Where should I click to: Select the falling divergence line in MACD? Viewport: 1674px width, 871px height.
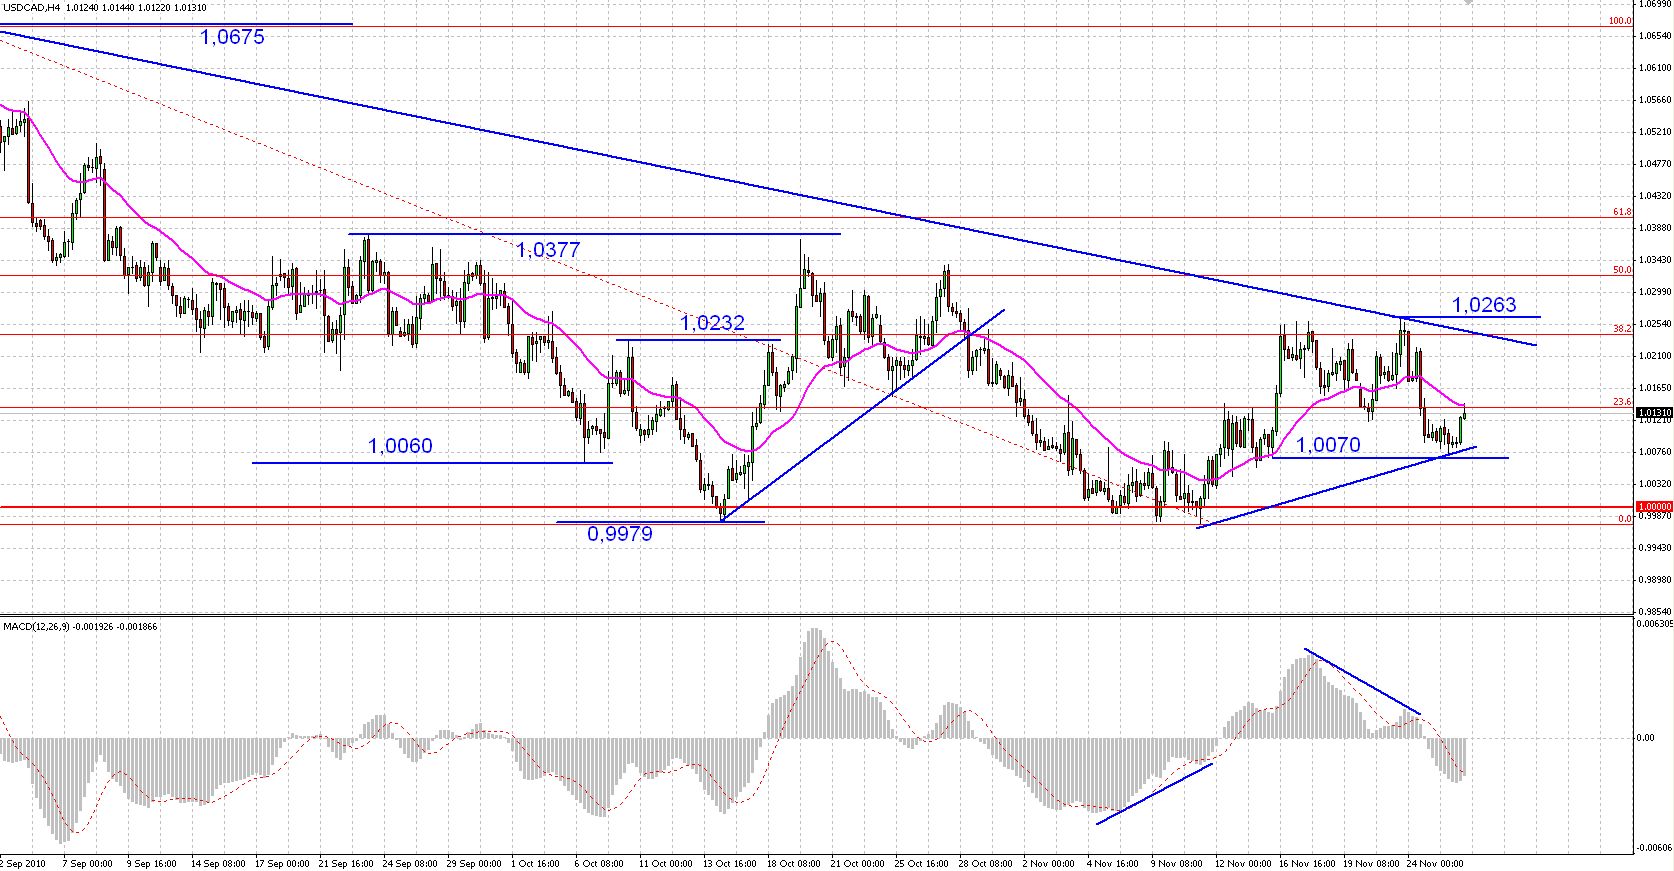[x=1363, y=682]
